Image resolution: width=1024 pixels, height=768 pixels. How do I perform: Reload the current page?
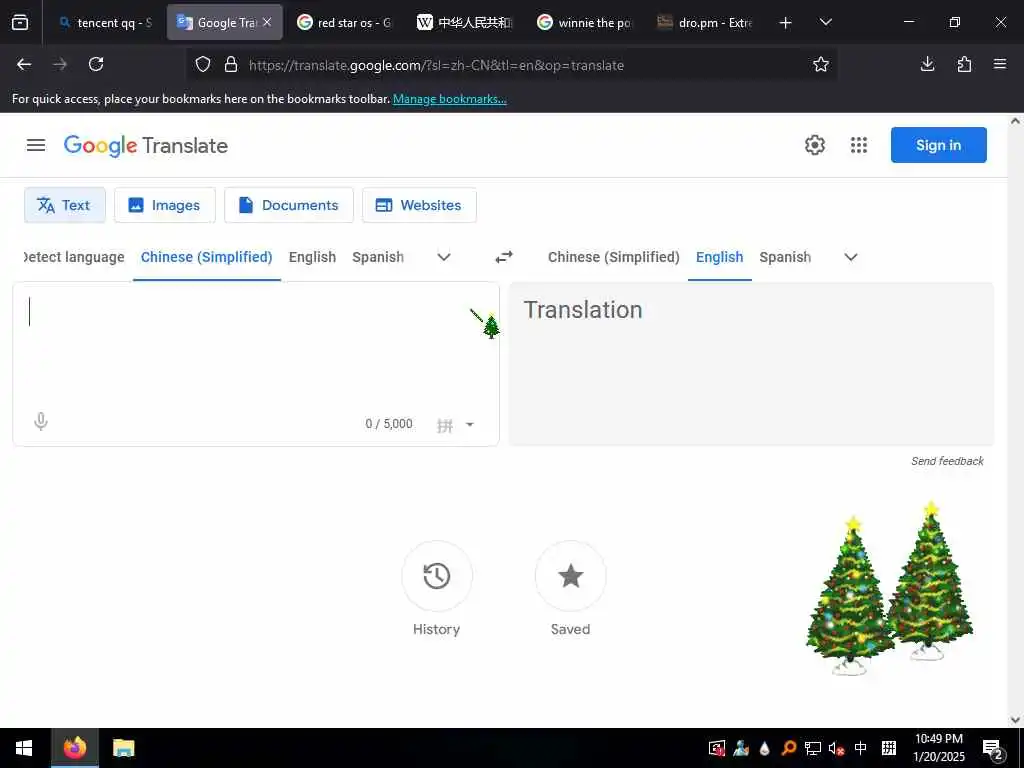pos(96,64)
